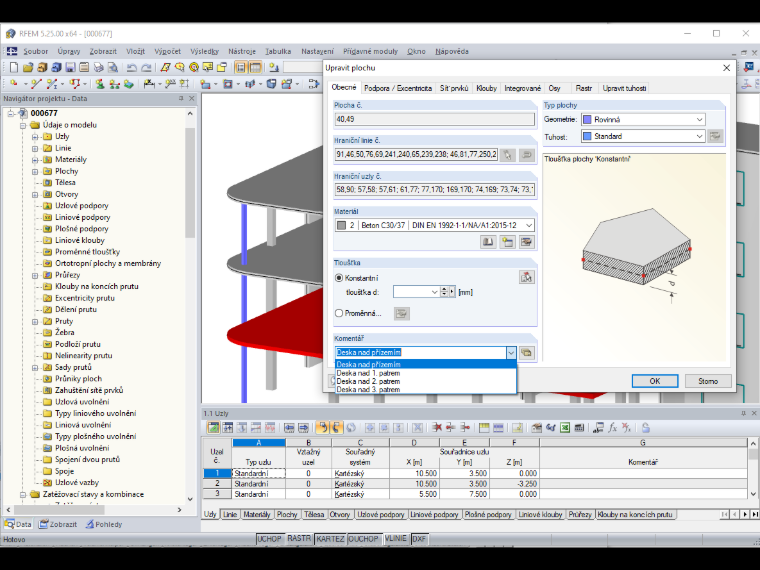The image size is (760, 570).
Task: Open the tloušťka d dropdown
Action: [434, 292]
